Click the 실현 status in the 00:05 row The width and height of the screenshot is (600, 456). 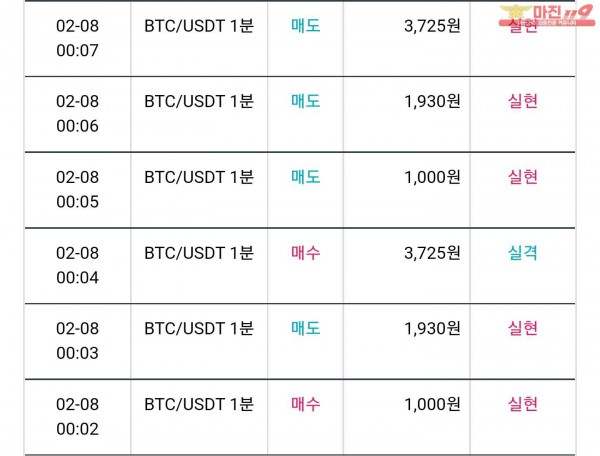tap(523, 177)
